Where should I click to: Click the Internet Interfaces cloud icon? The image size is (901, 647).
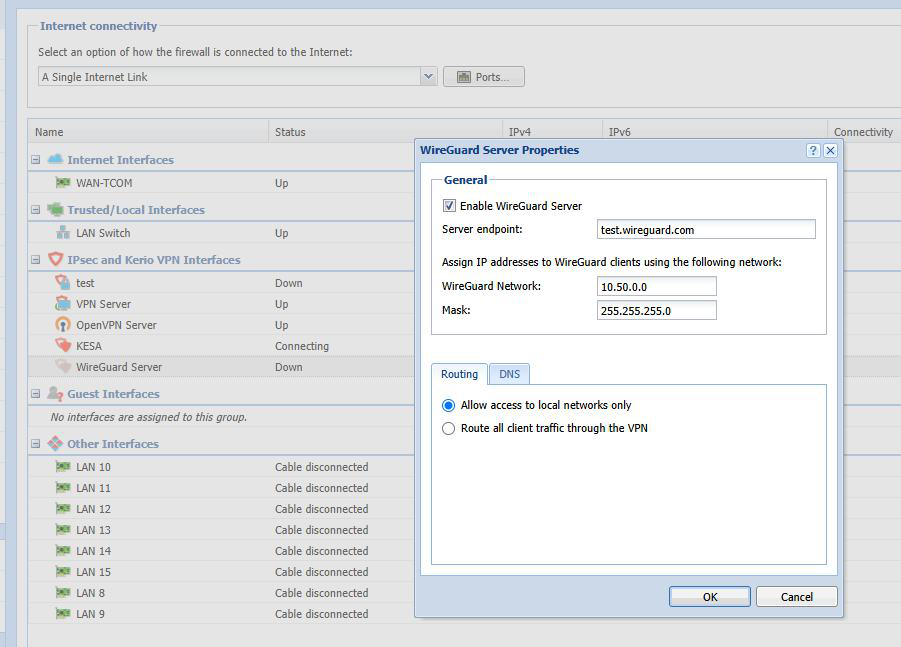coord(55,159)
